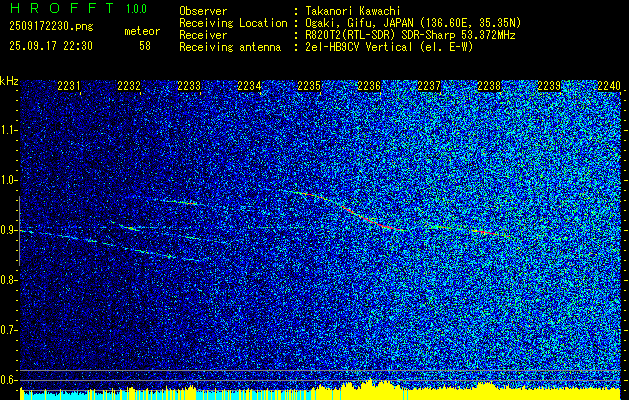629x400 pixels.
Task: Click the Receiving Location label
Action: pyautogui.click(x=233, y=23)
